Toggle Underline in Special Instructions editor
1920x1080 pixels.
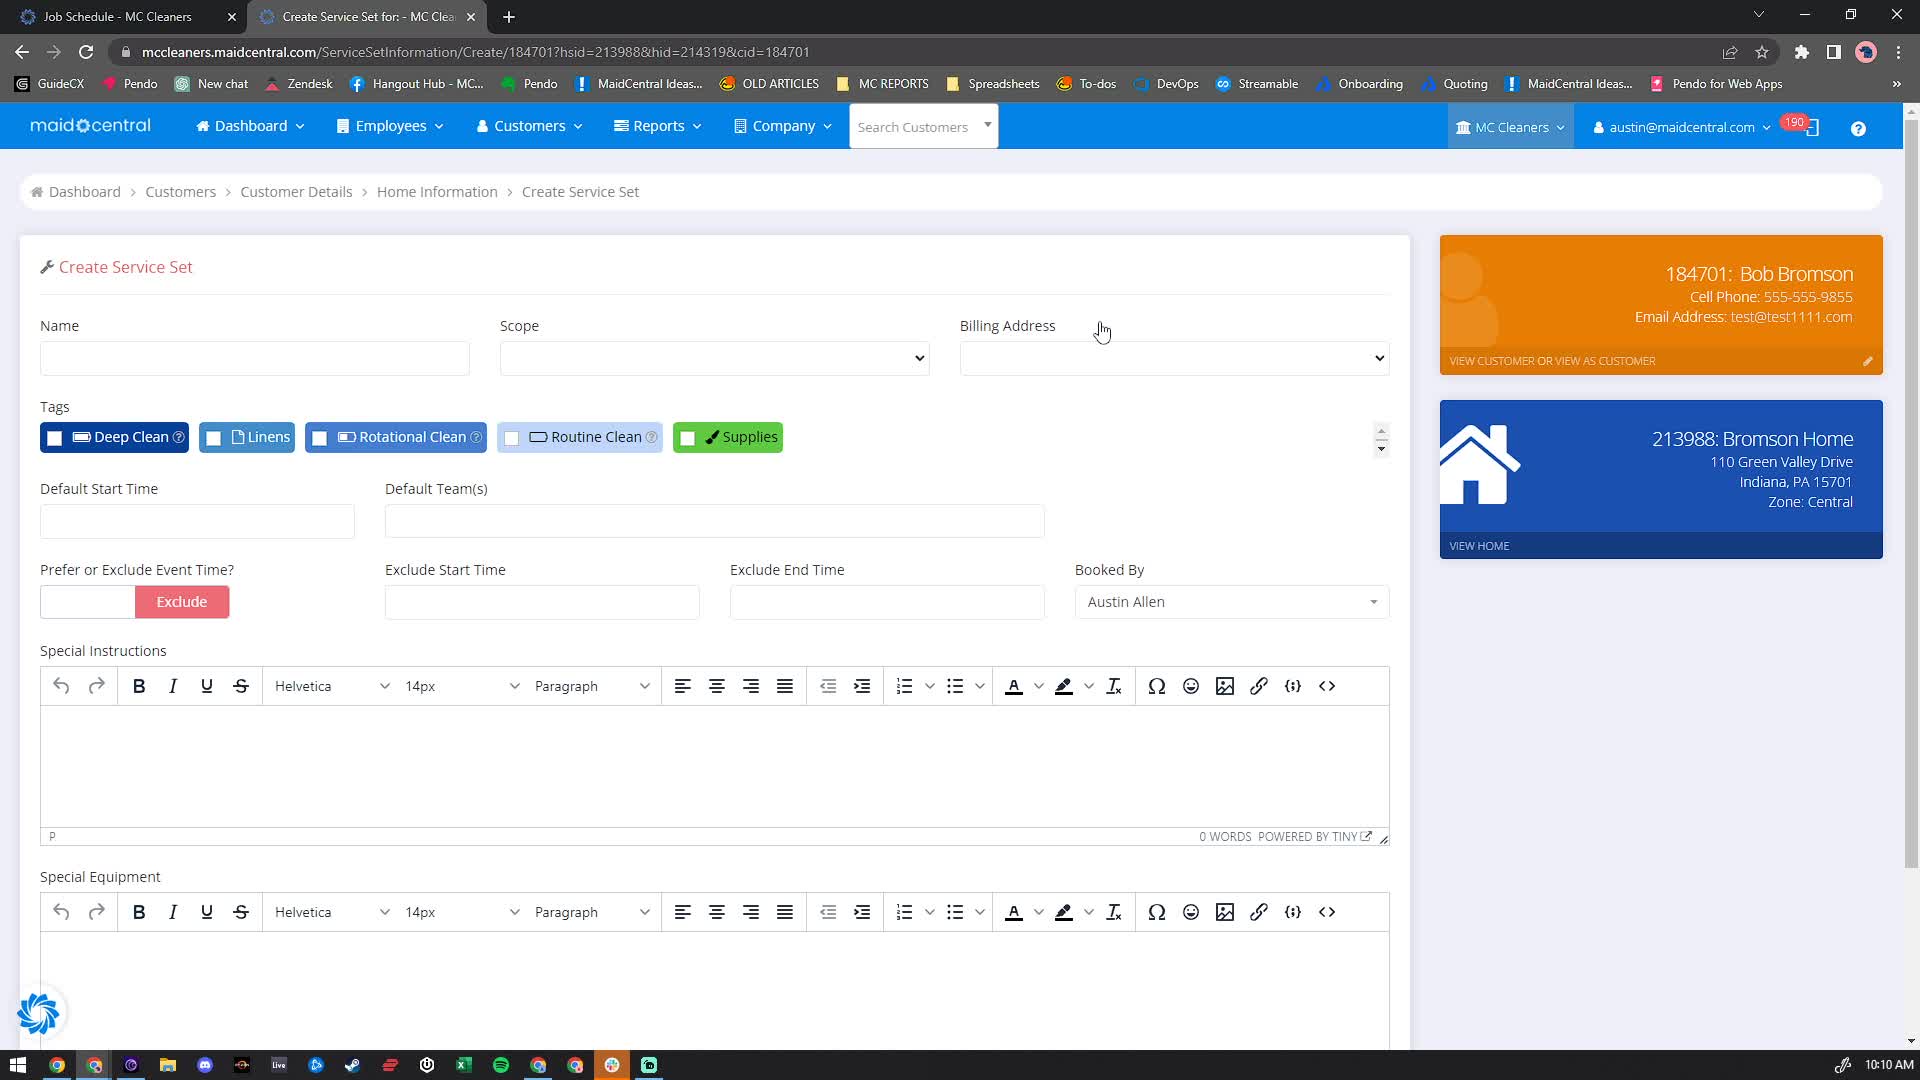click(207, 686)
